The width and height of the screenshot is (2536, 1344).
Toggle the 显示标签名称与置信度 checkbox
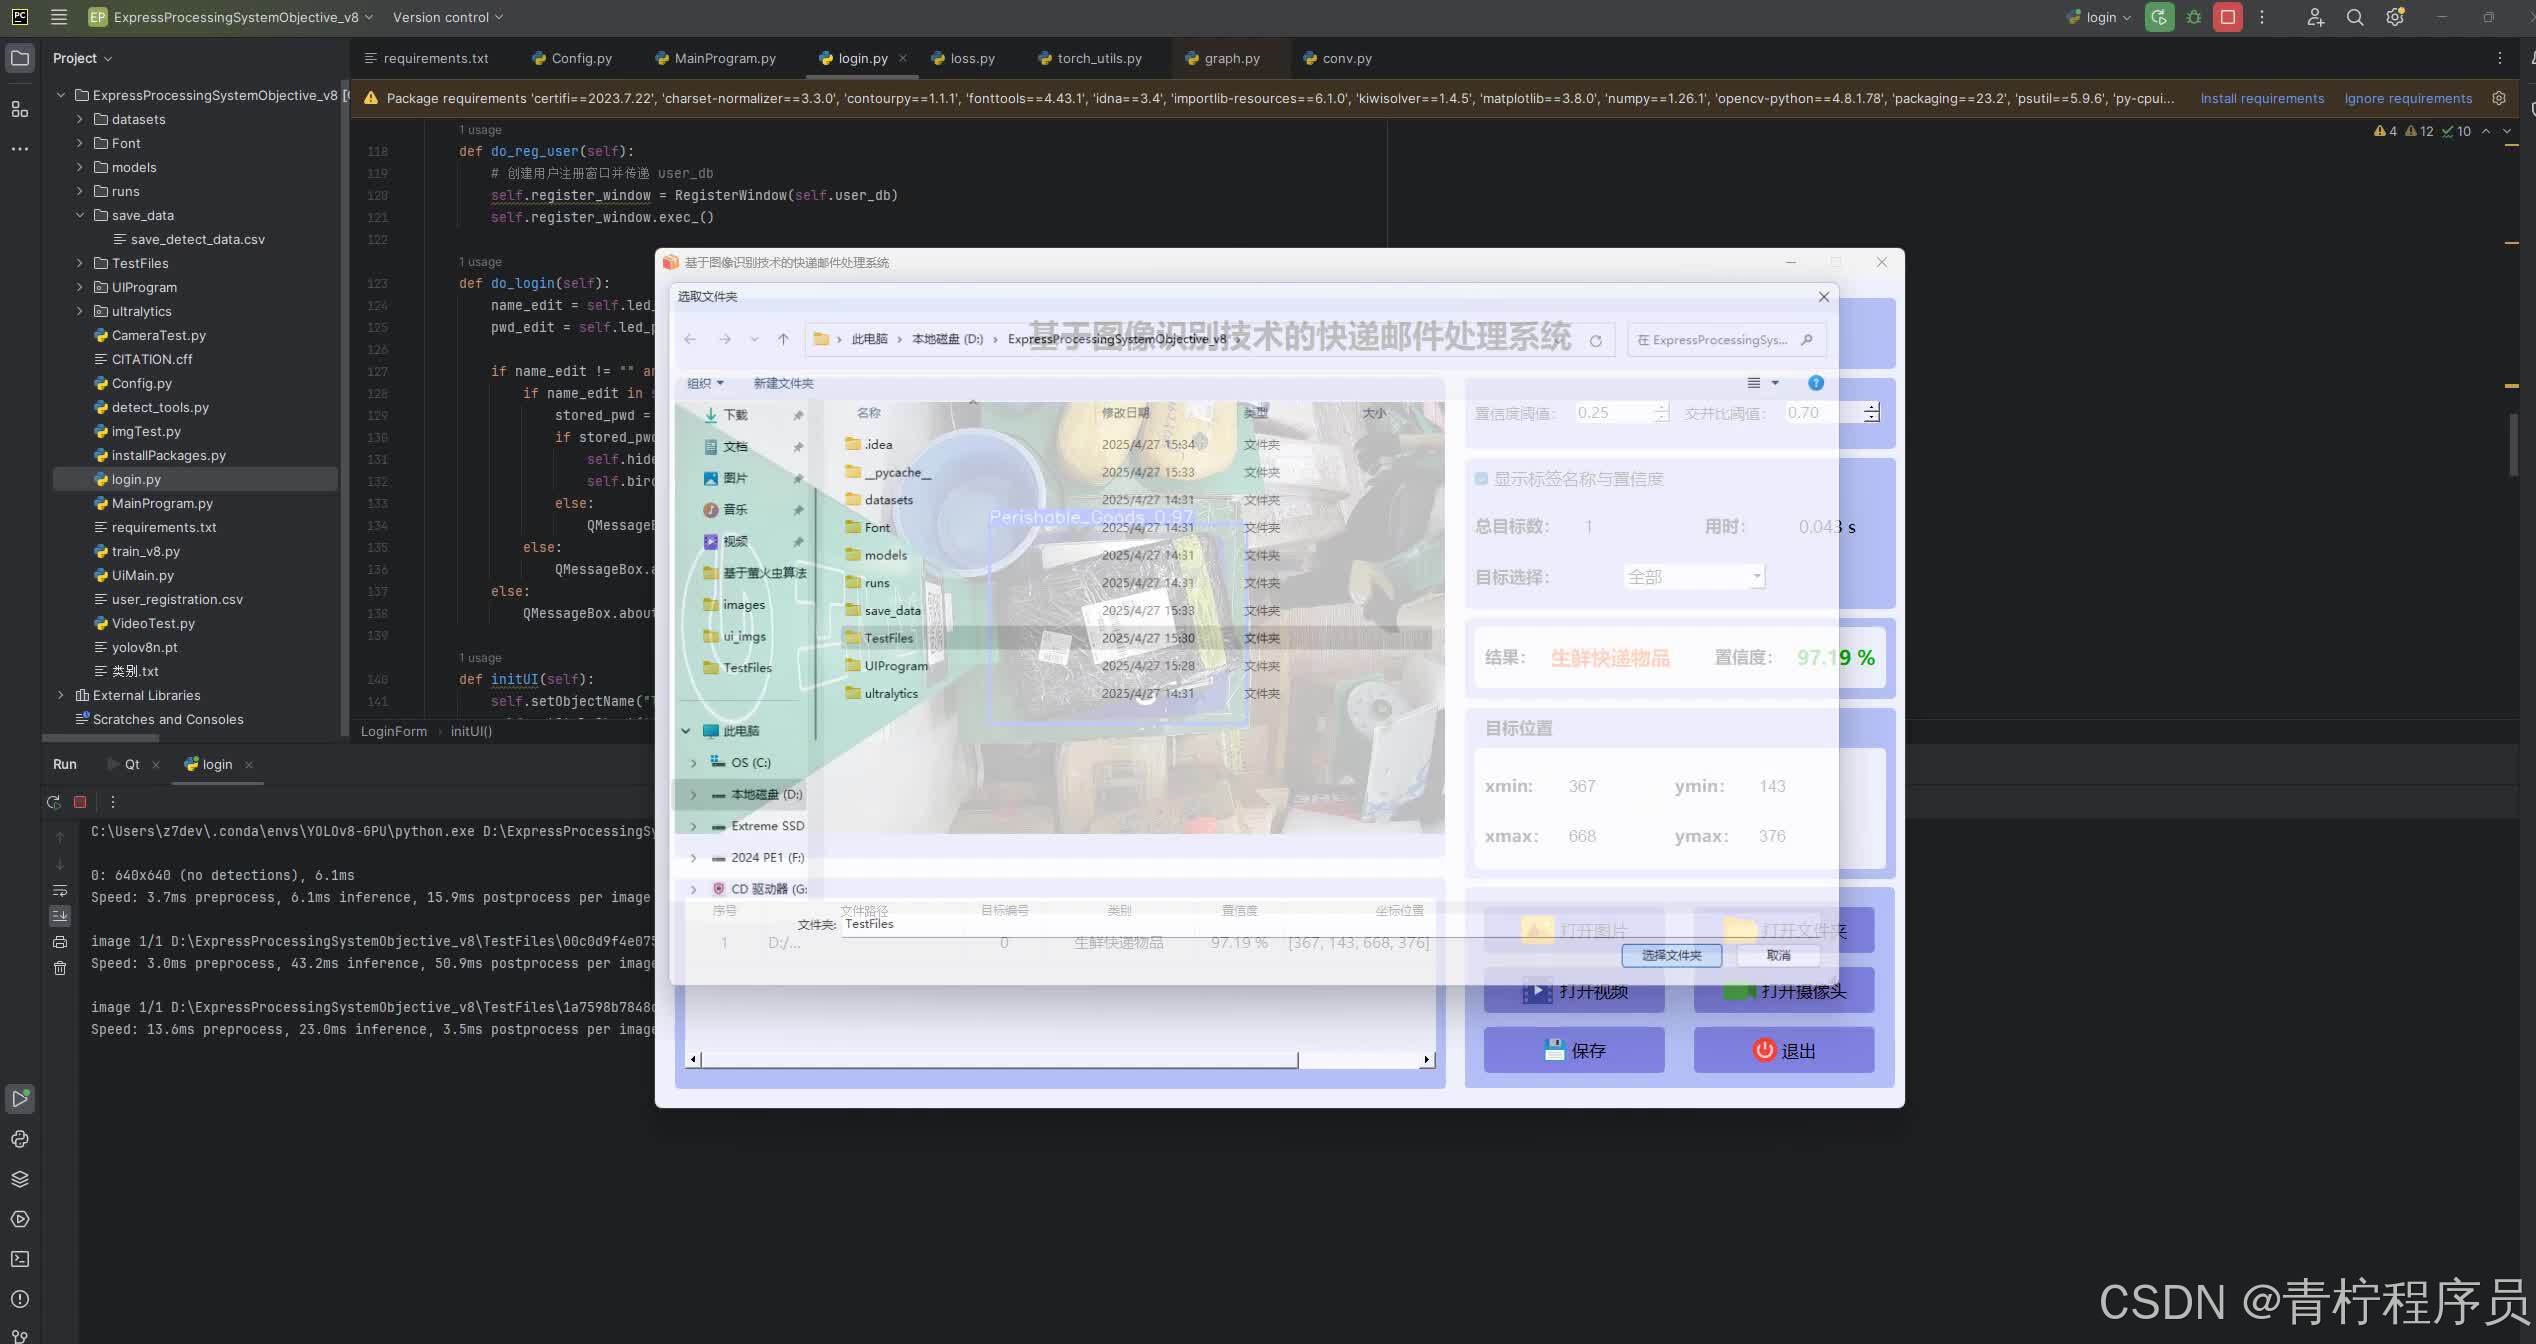point(1481,479)
